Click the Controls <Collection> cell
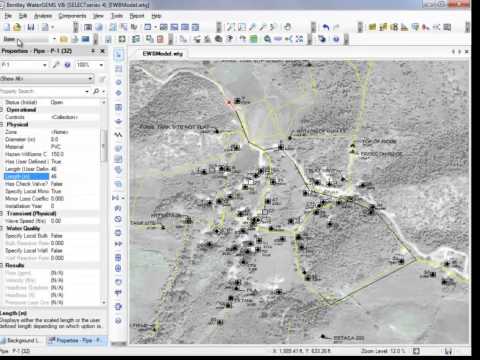The width and height of the screenshot is (480, 360). coord(65,117)
